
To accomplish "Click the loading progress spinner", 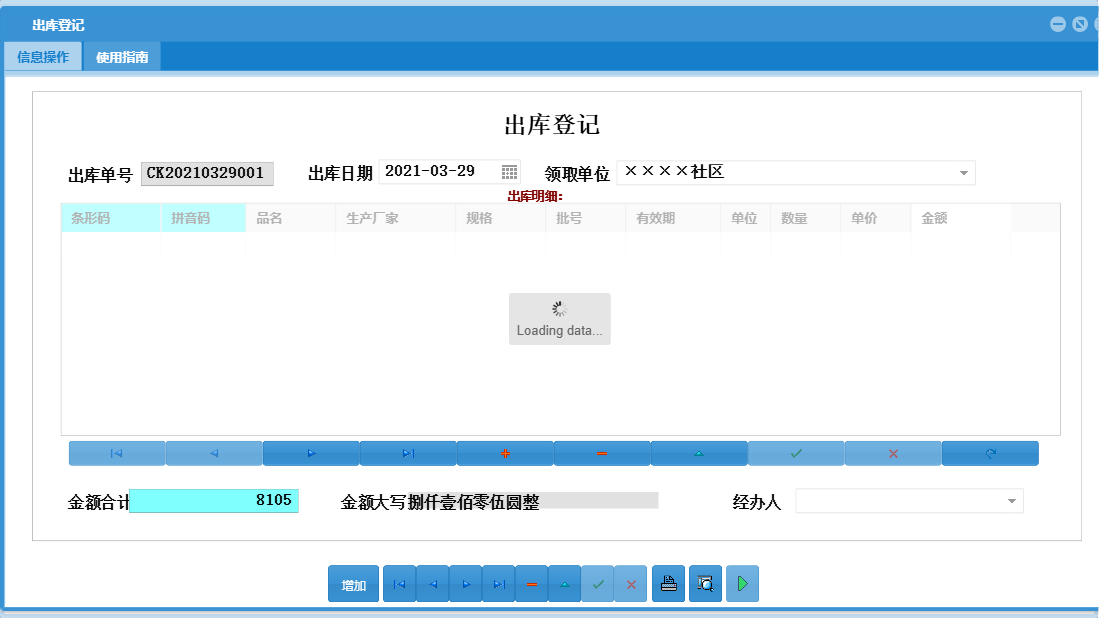I will click(559, 311).
